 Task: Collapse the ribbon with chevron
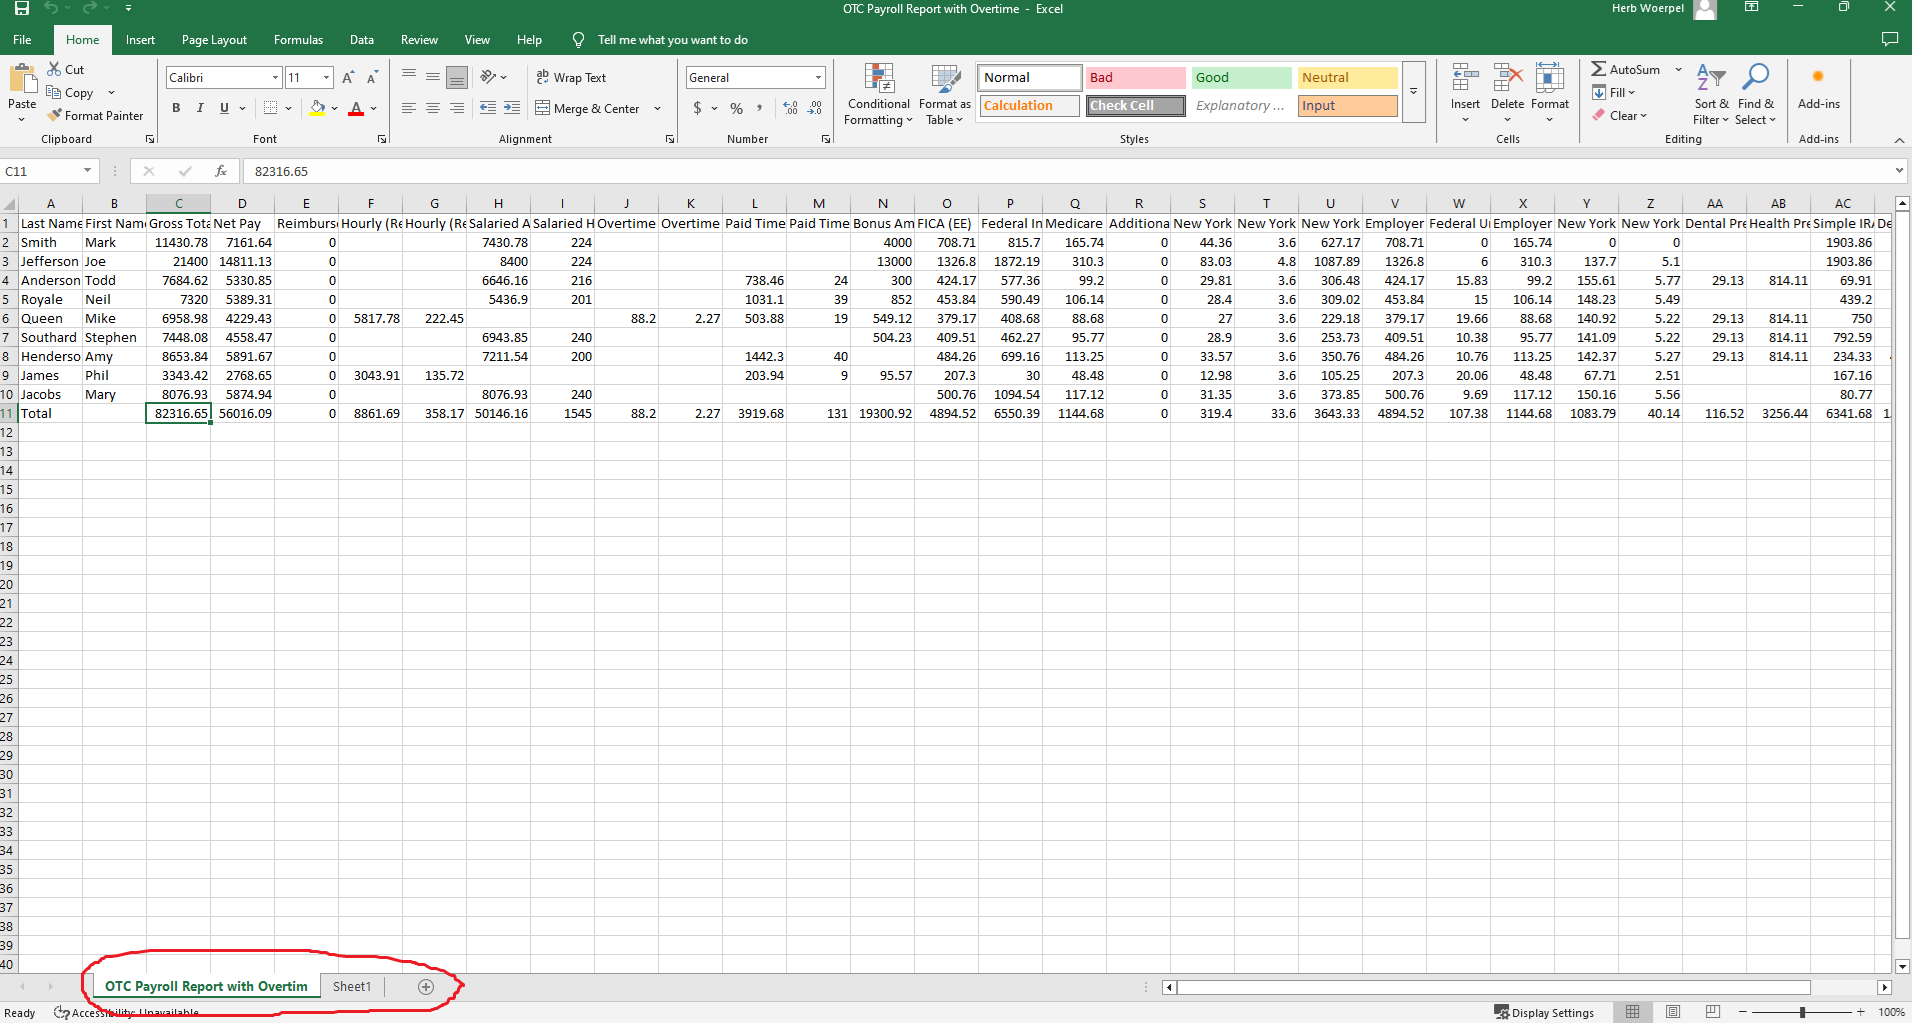pos(1899,140)
